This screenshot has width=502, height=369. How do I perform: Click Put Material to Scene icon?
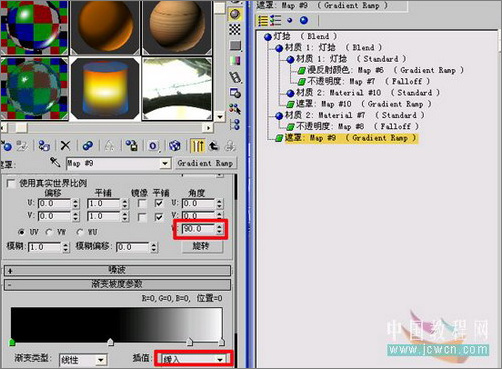pyautogui.click(x=23, y=146)
